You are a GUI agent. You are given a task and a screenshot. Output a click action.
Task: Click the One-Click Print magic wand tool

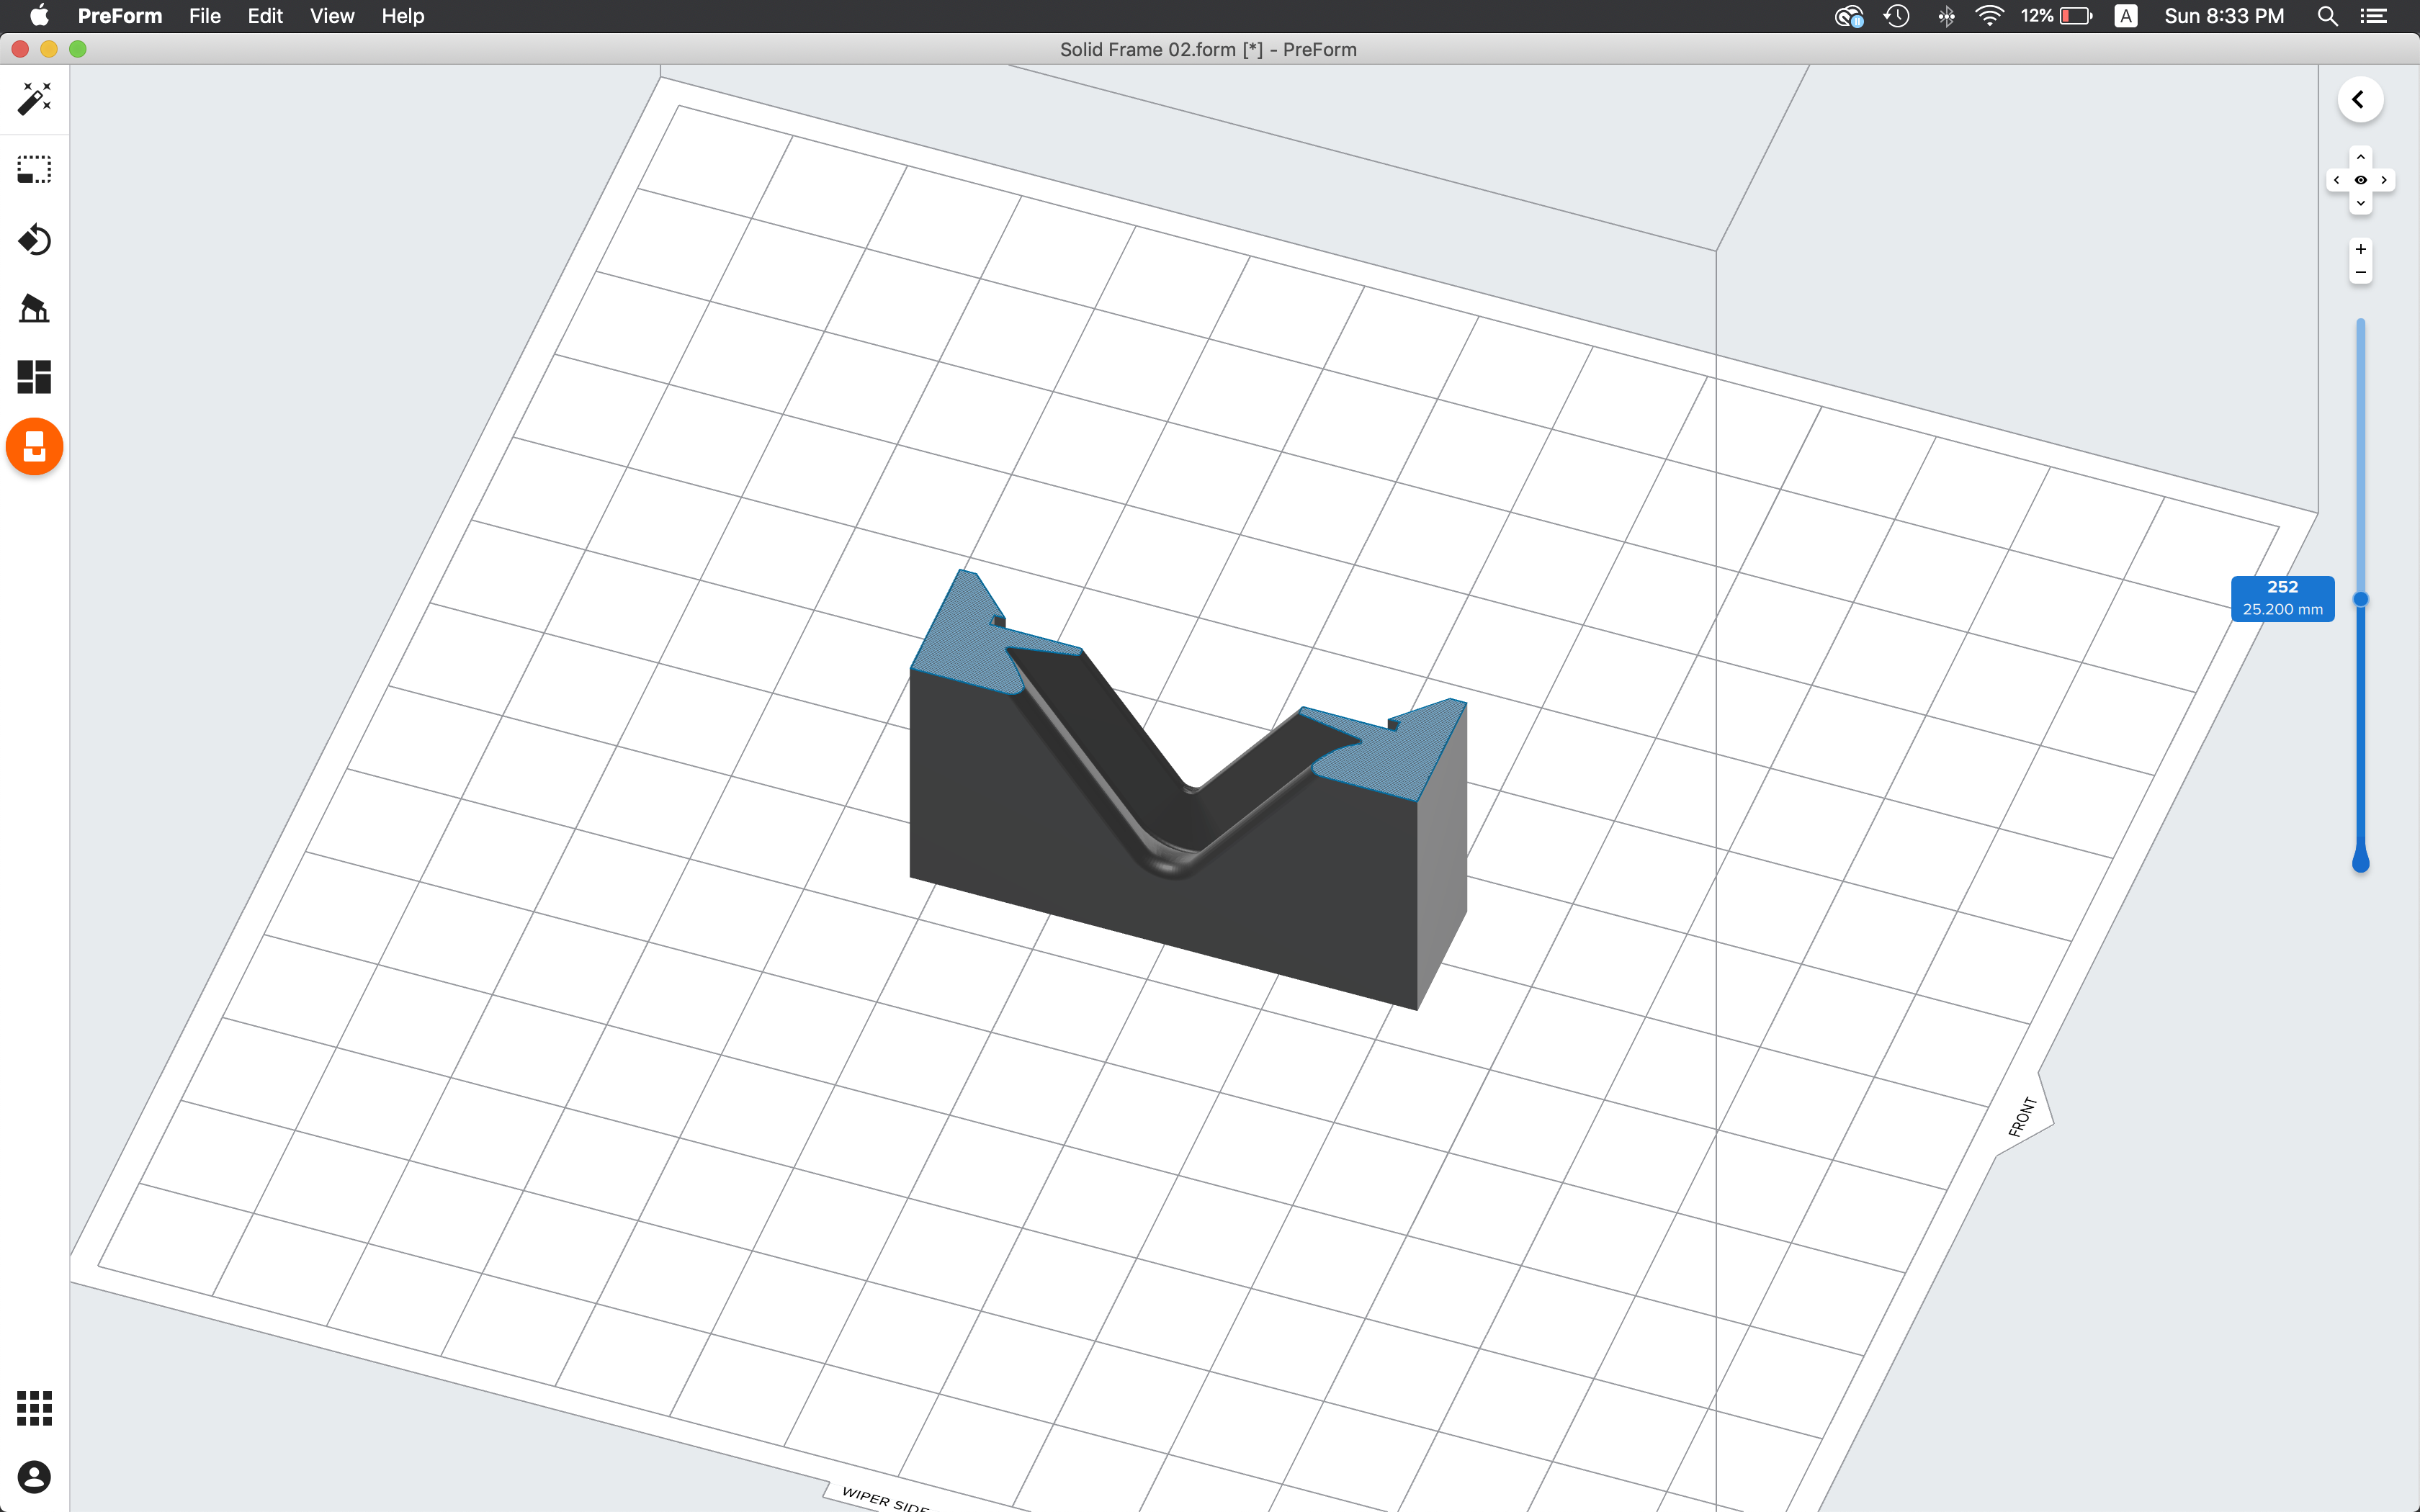point(34,99)
